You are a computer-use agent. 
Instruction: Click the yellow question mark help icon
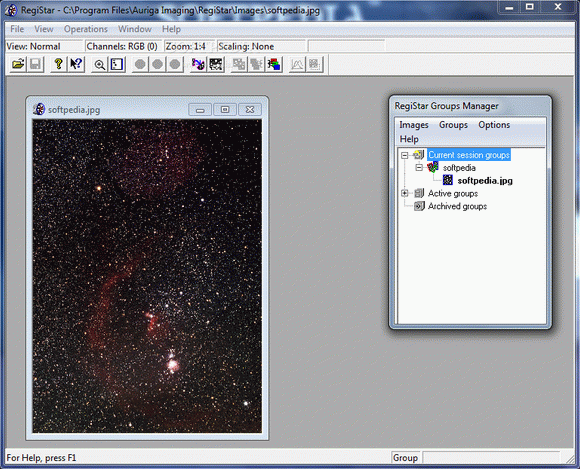tap(58, 64)
